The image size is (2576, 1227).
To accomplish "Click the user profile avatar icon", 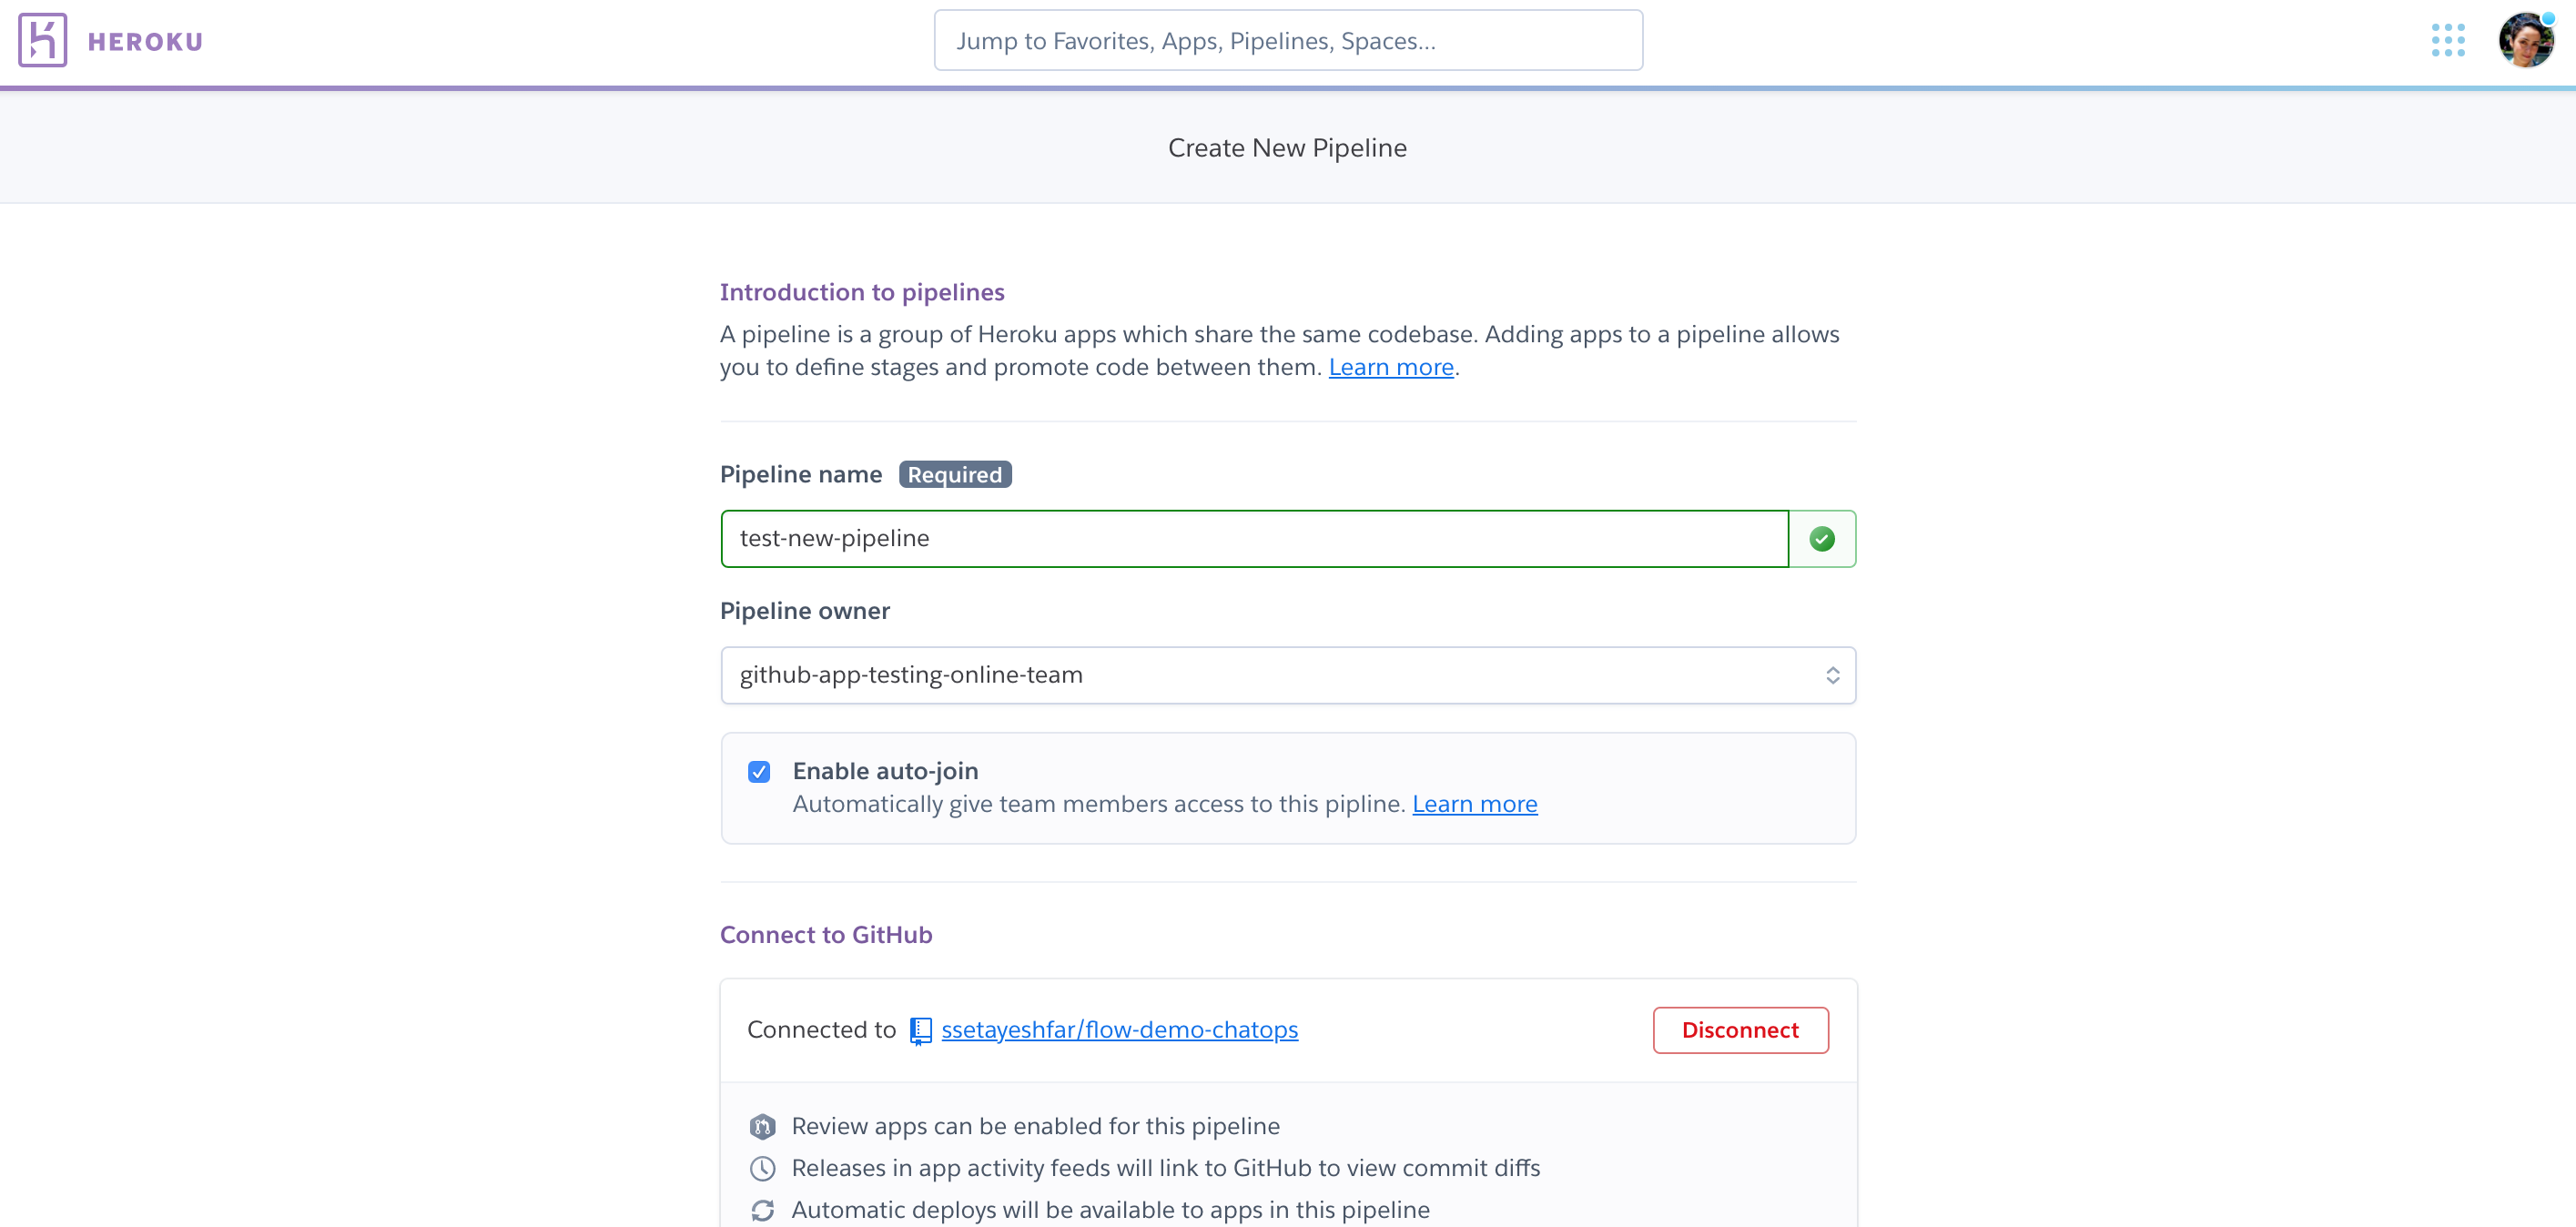I will tap(2521, 39).
